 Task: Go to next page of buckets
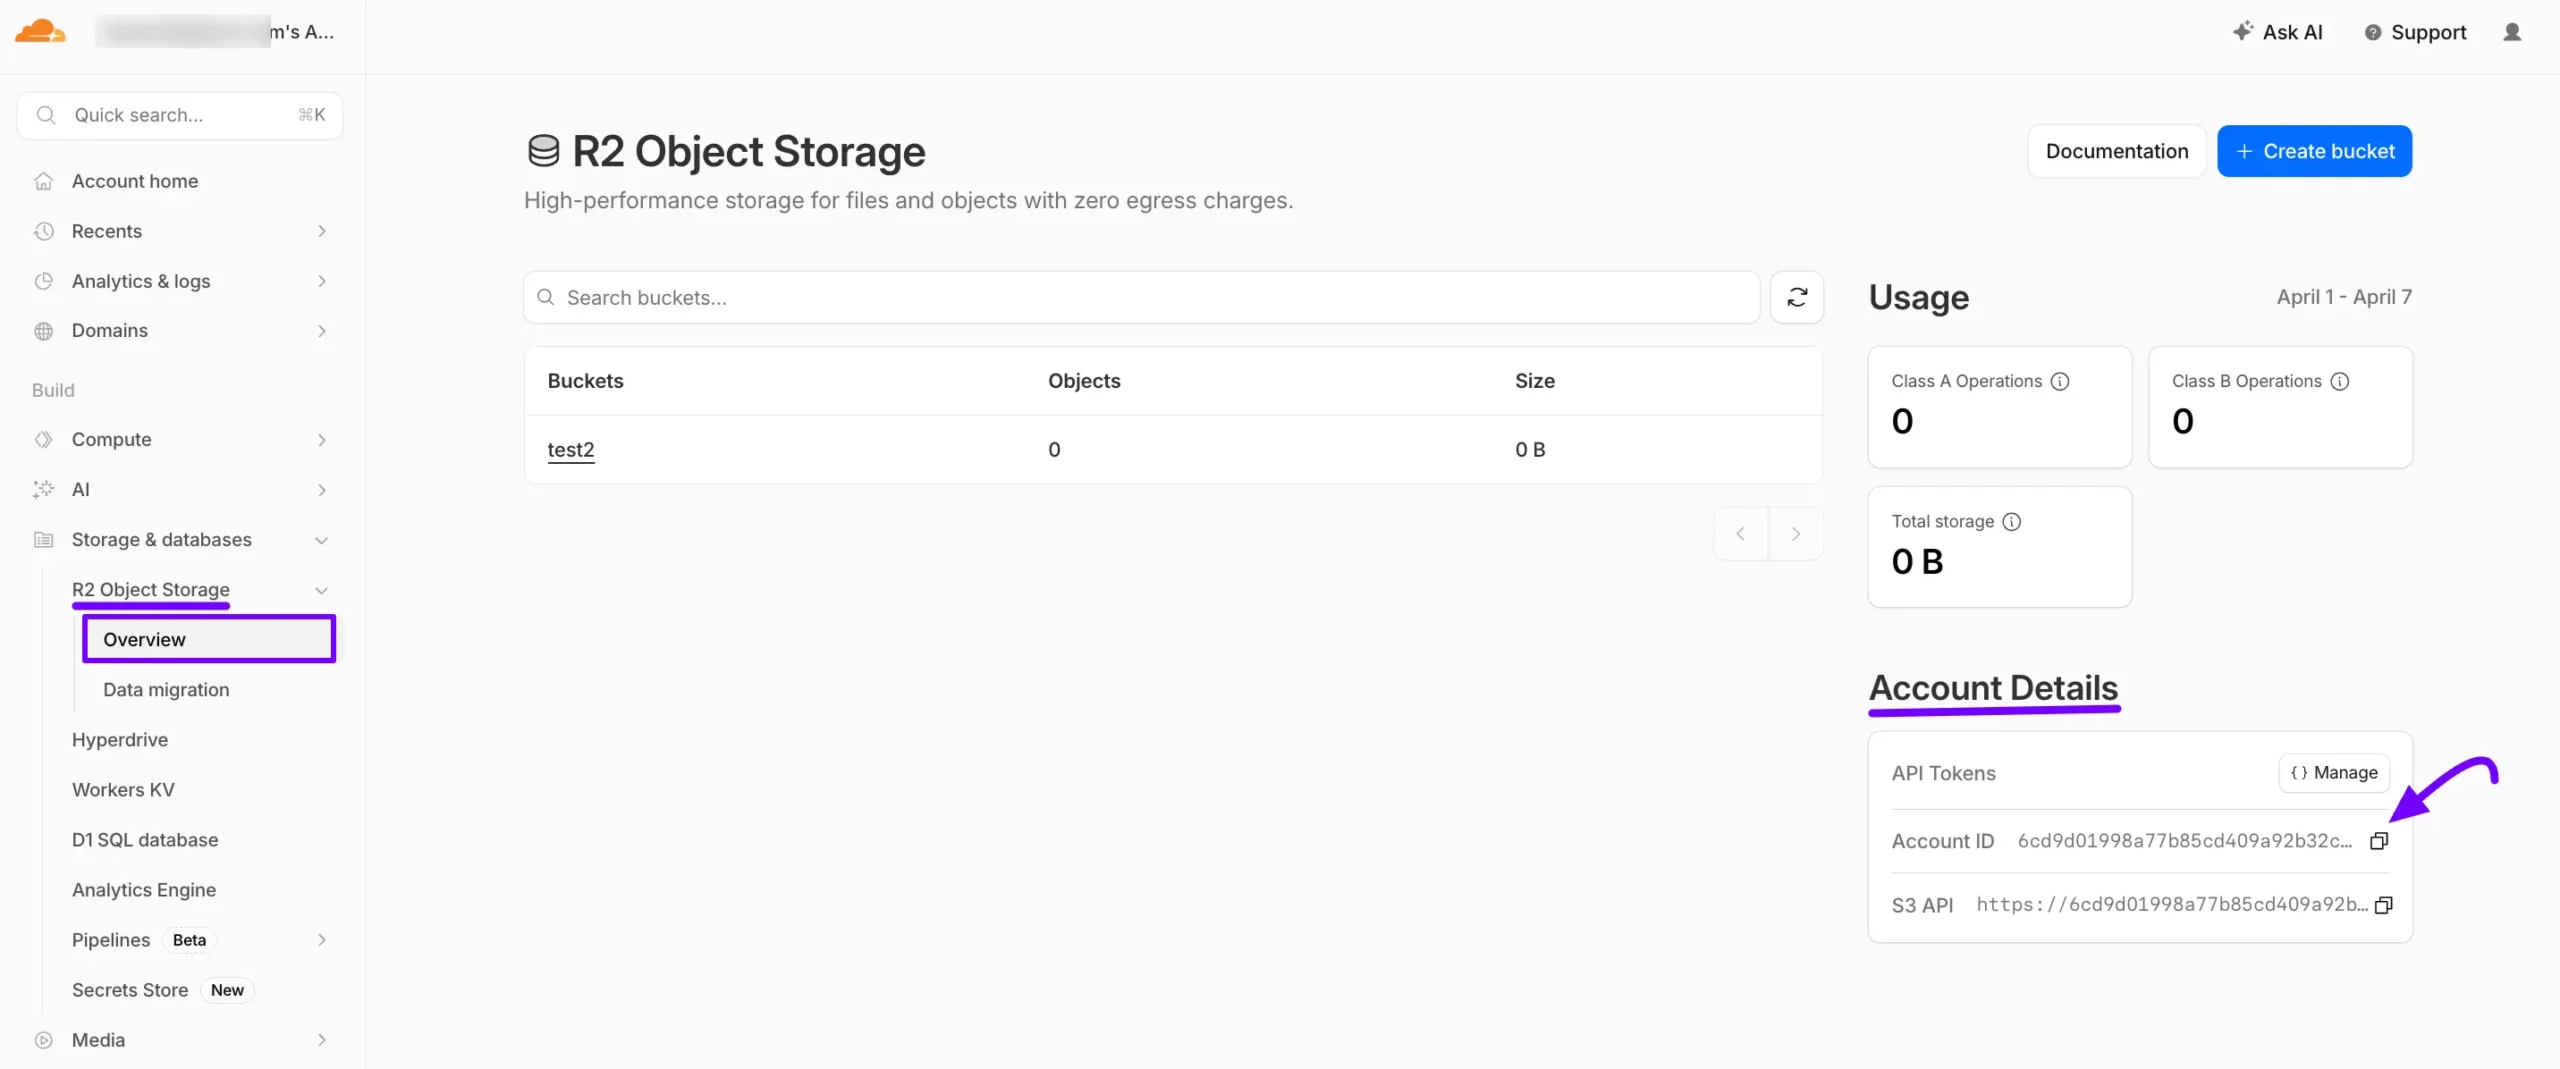click(1795, 534)
